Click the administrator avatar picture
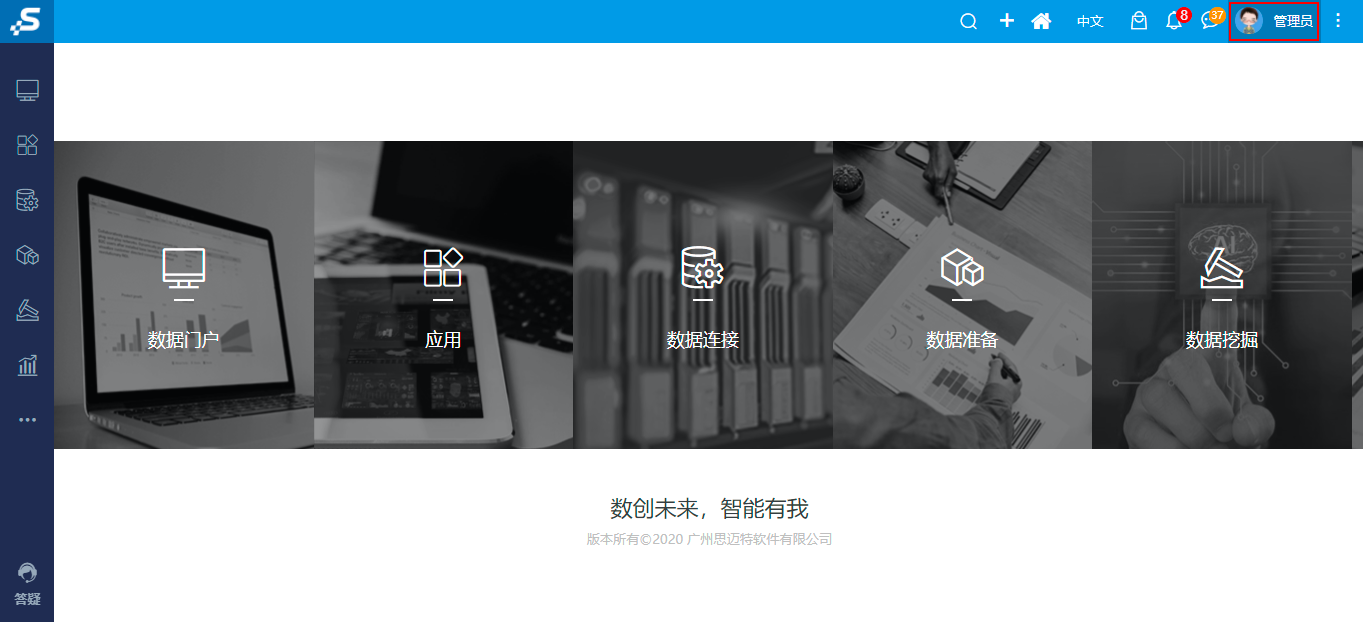1363x622 pixels. [1249, 21]
